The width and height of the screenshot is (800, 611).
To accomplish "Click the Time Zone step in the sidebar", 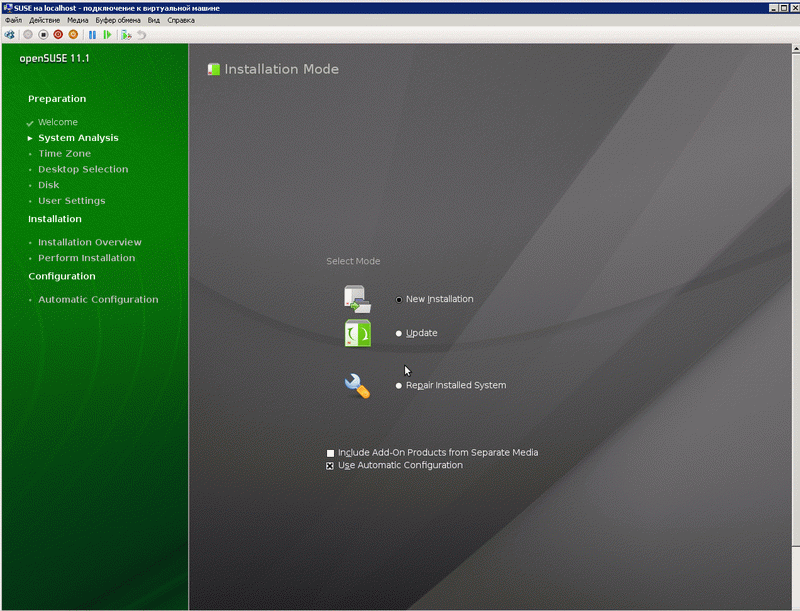I will pos(64,154).
